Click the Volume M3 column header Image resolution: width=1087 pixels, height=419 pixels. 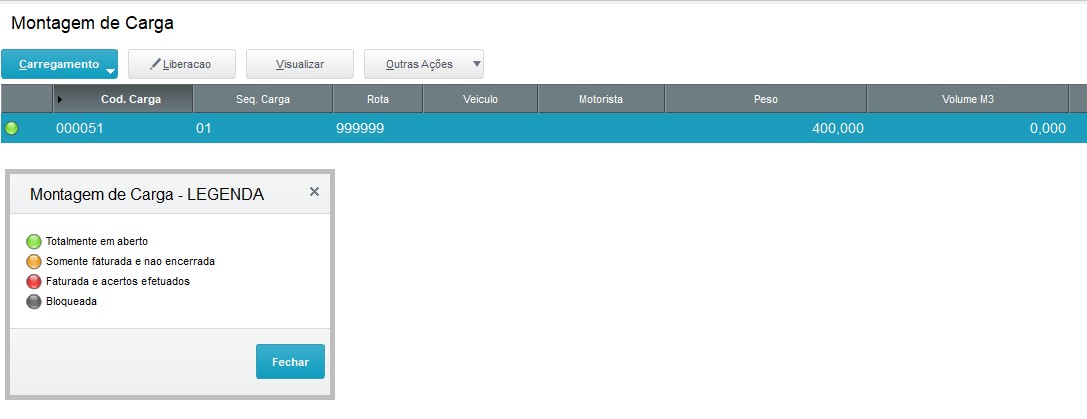click(x=968, y=99)
